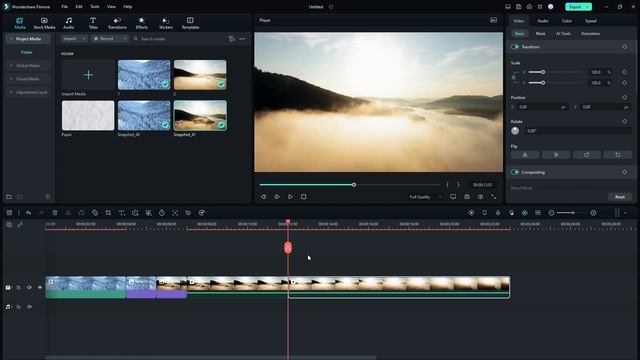Add keyframe for Position

tap(624, 98)
